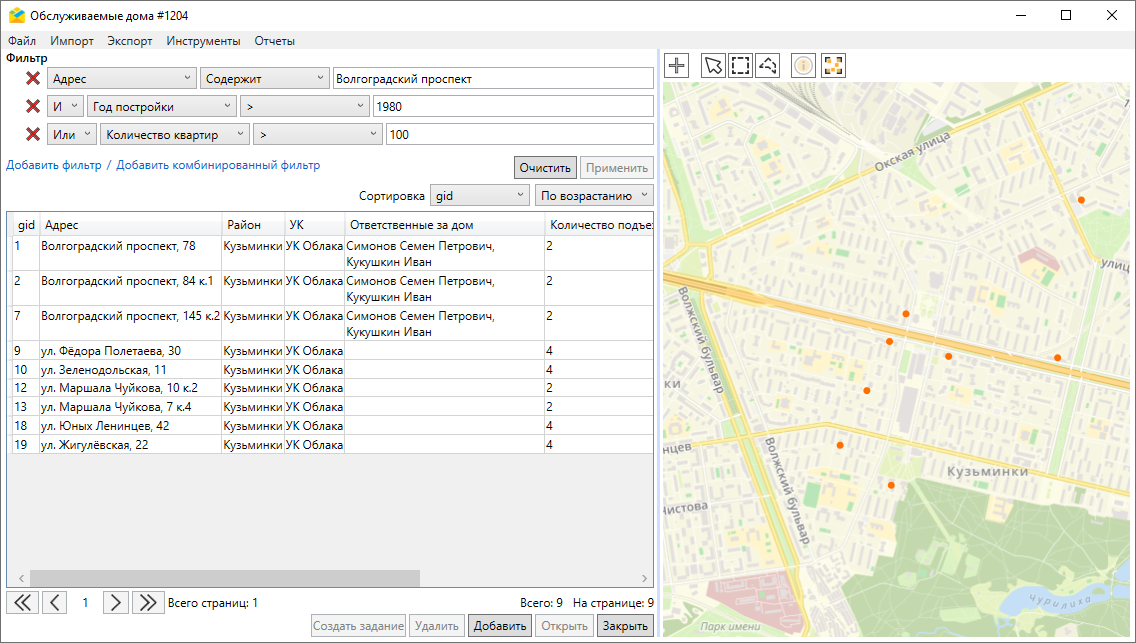Viewport: 1136px width, 643px height.
Task: Expand the Содержит condition dropdown
Action: coord(264,79)
